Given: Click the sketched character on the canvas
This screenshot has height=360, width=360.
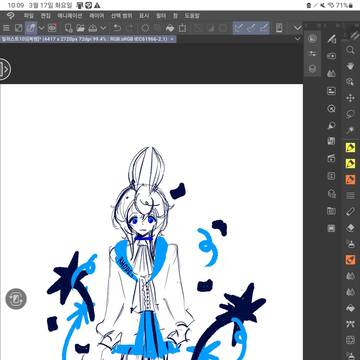Looking at the screenshot, I should coord(146,253).
